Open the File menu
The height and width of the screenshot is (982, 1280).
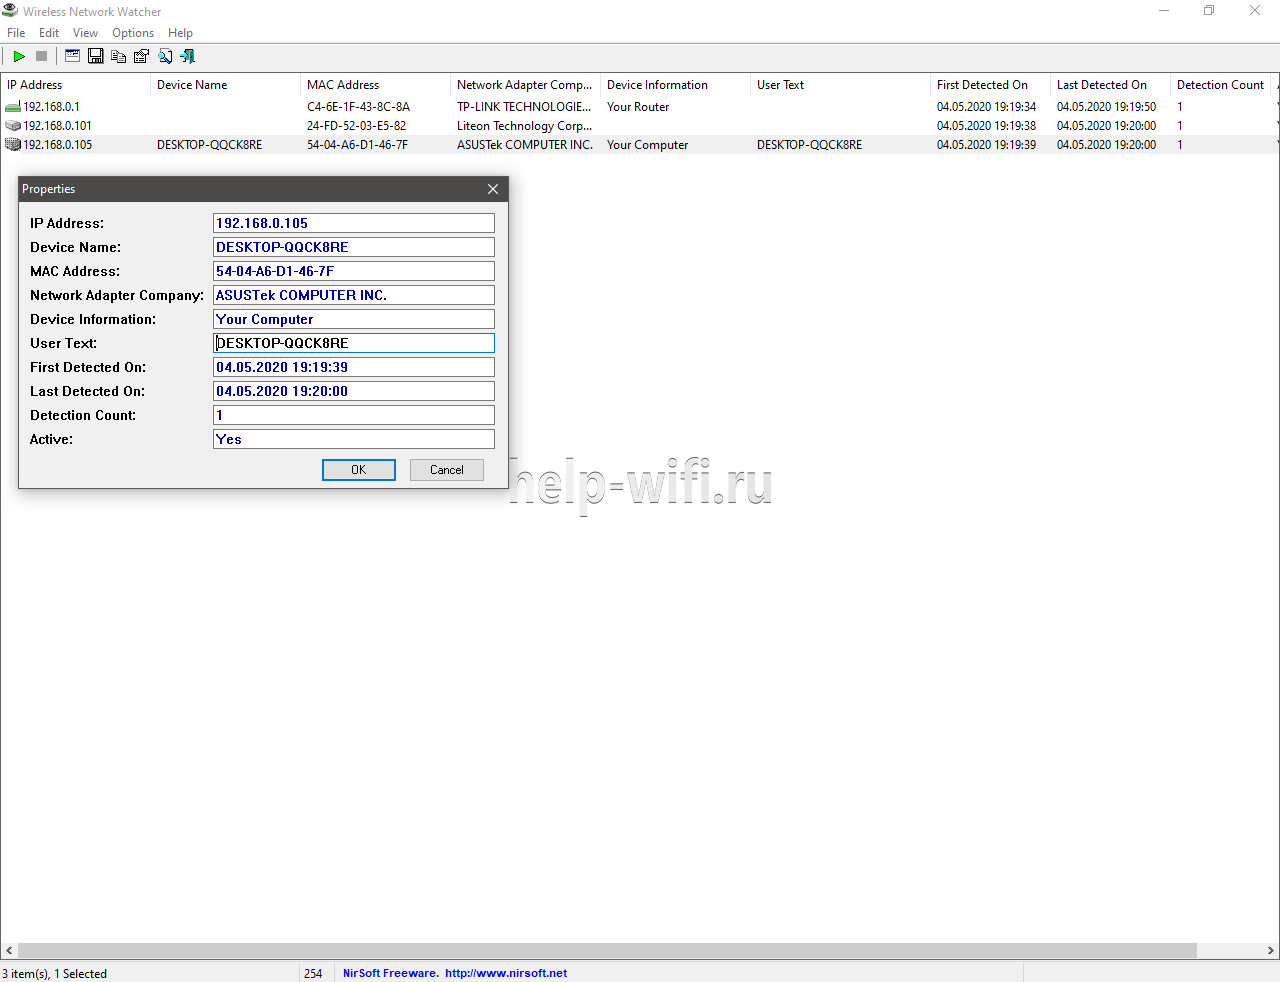(x=16, y=33)
